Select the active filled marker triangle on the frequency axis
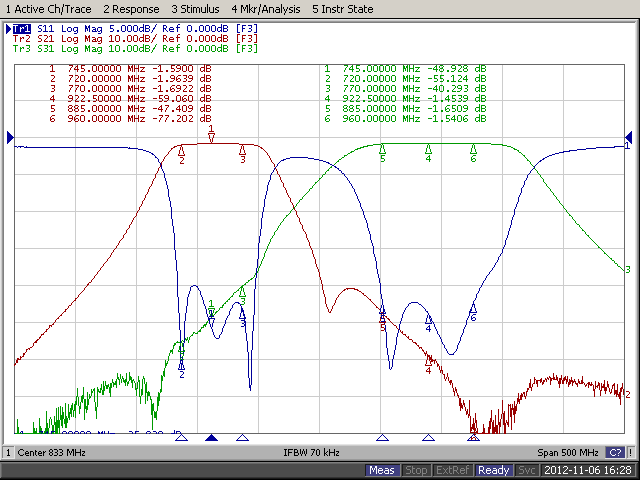The height and width of the screenshot is (480, 640). click(x=211, y=438)
